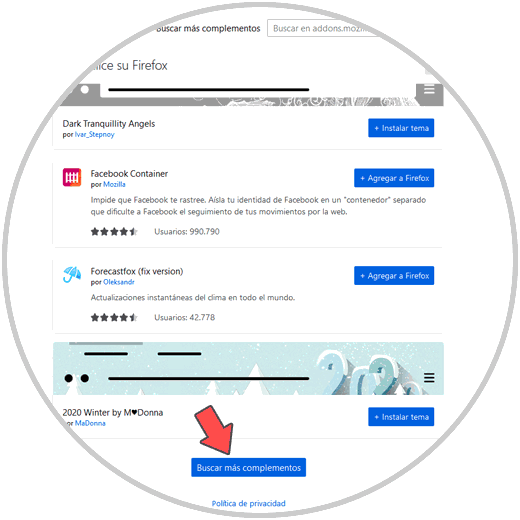Open the Política de privacidad link
This screenshot has height=520, width=520.
(x=249, y=503)
